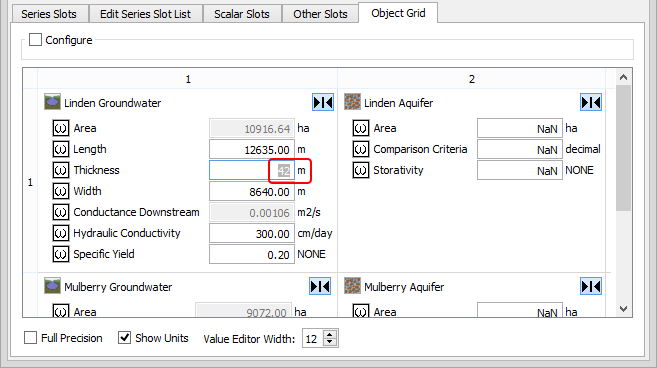Click the Mulberry Groundwater object icon
Screen dimensions: 657x368
coord(52,286)
